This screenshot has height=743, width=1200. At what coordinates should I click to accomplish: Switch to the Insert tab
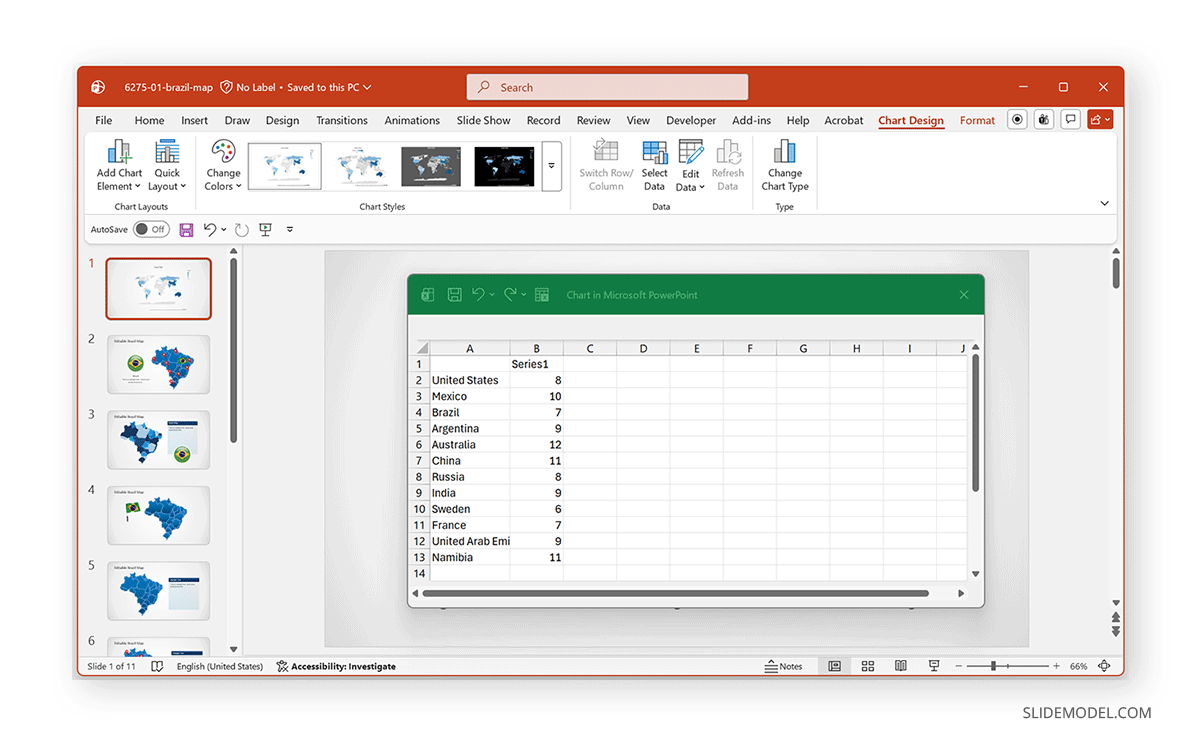[195, 120]
